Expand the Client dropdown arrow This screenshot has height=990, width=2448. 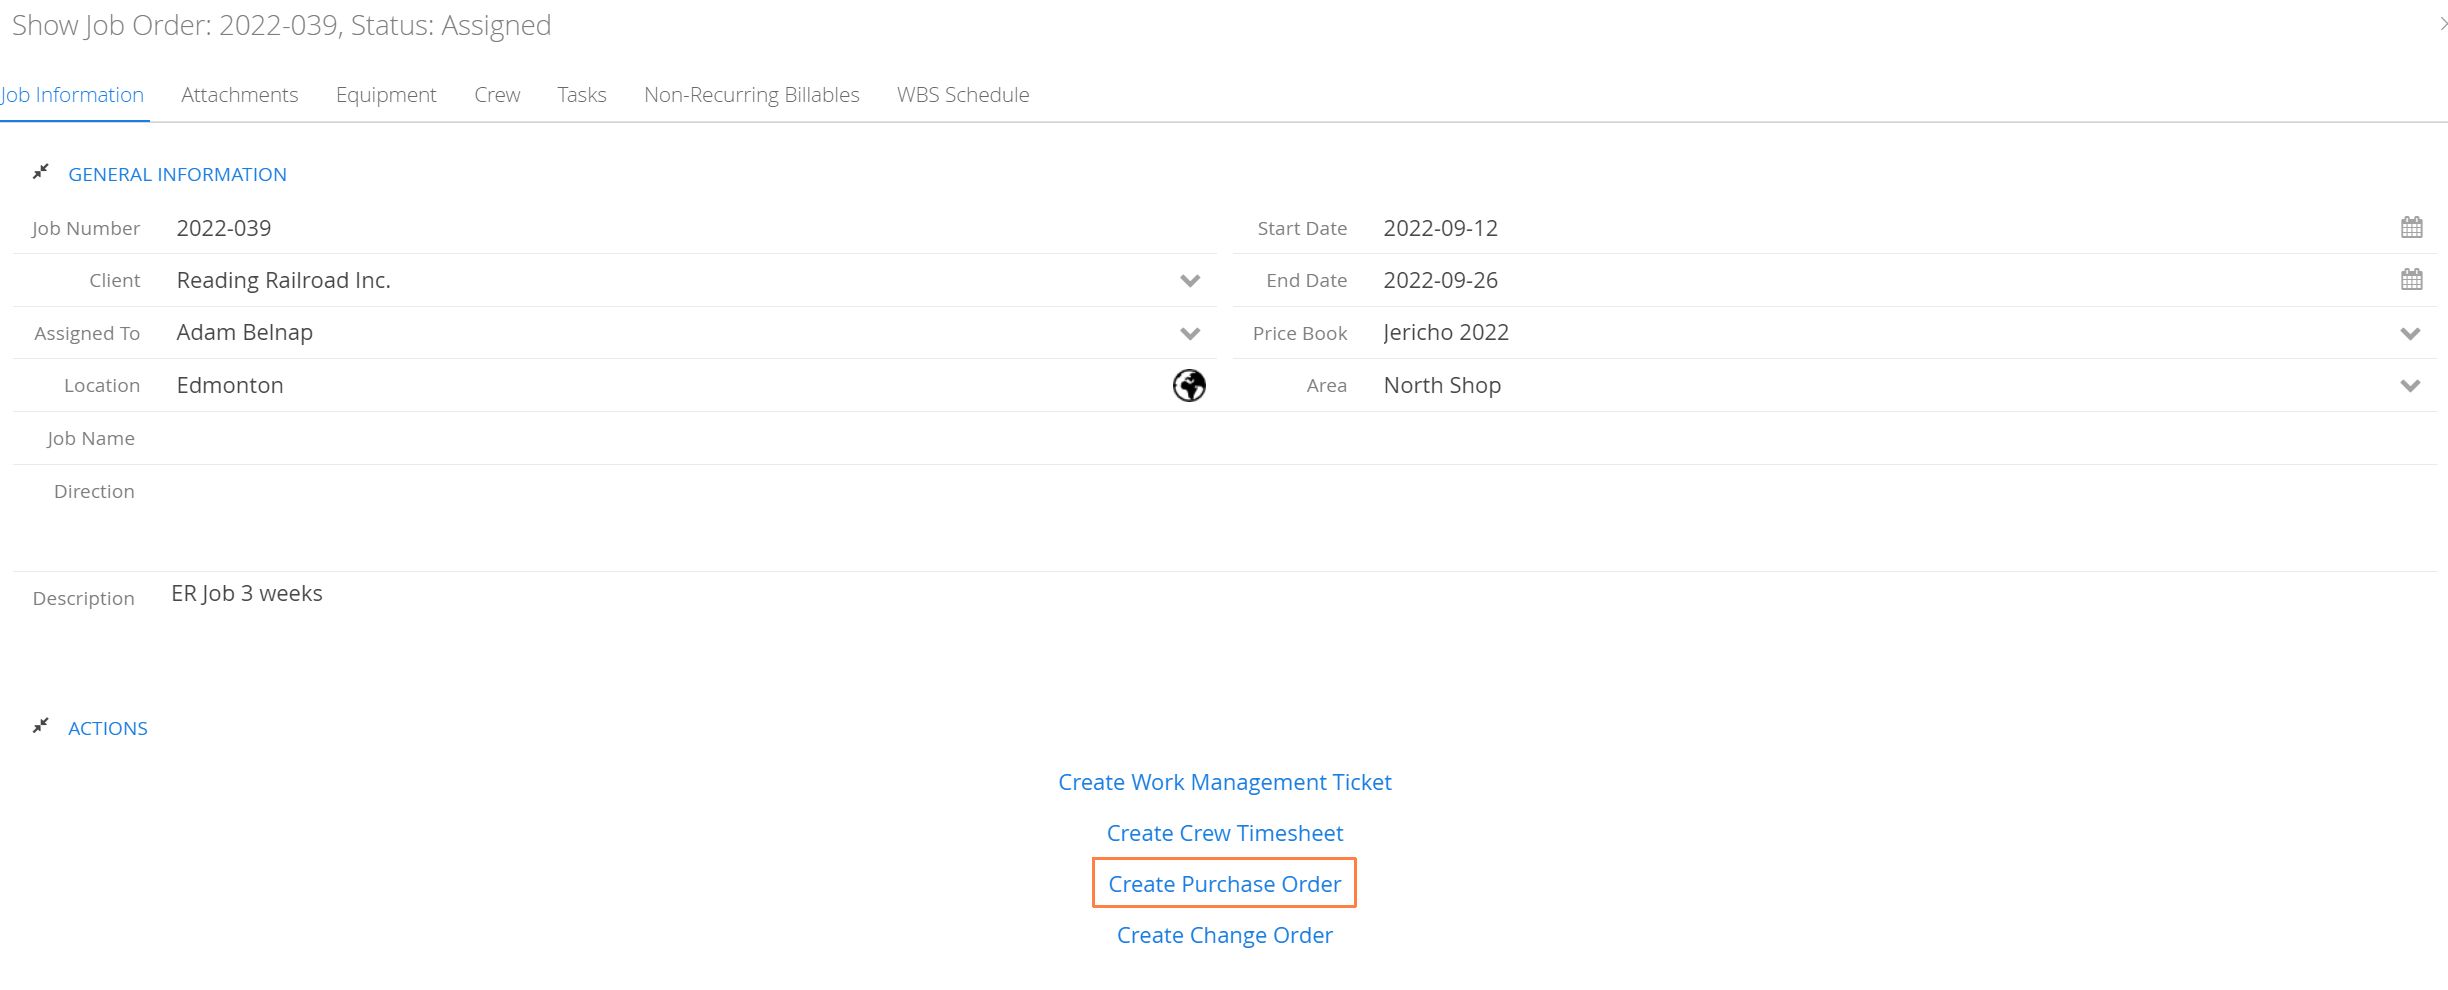[1189, 281]
